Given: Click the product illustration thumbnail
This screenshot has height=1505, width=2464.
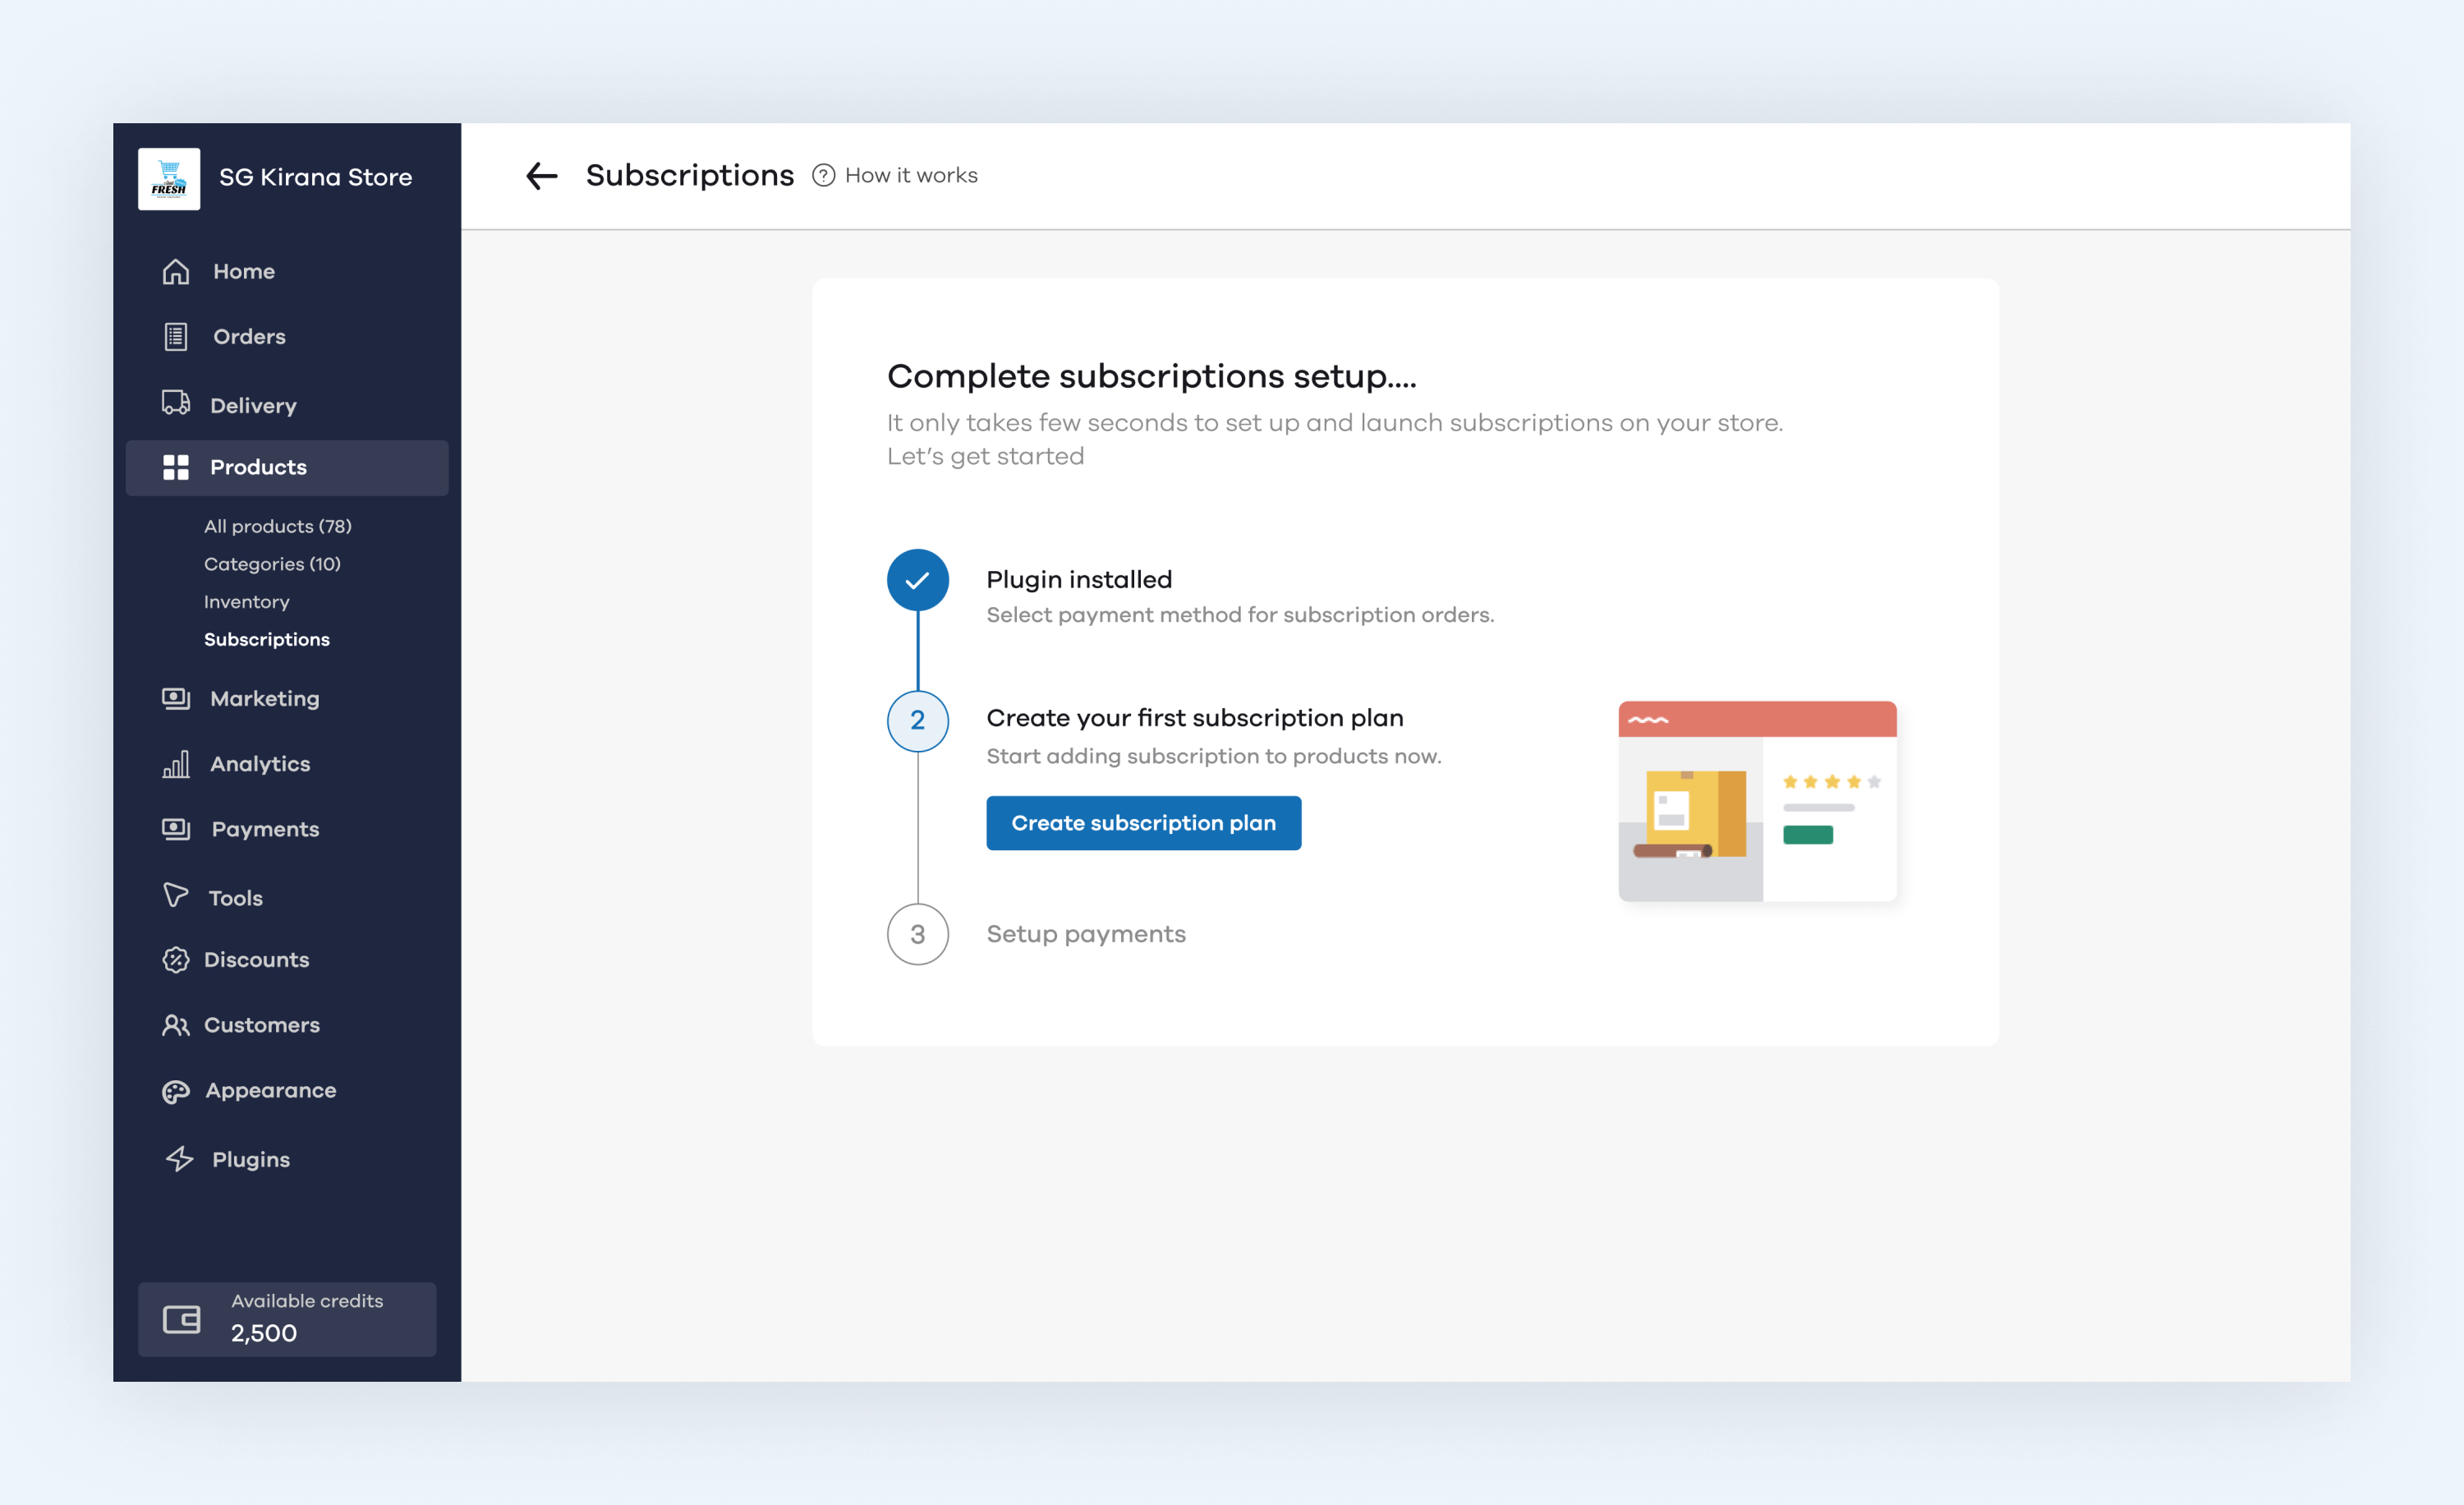Looking at the screenshot, I should point(1758,801).
